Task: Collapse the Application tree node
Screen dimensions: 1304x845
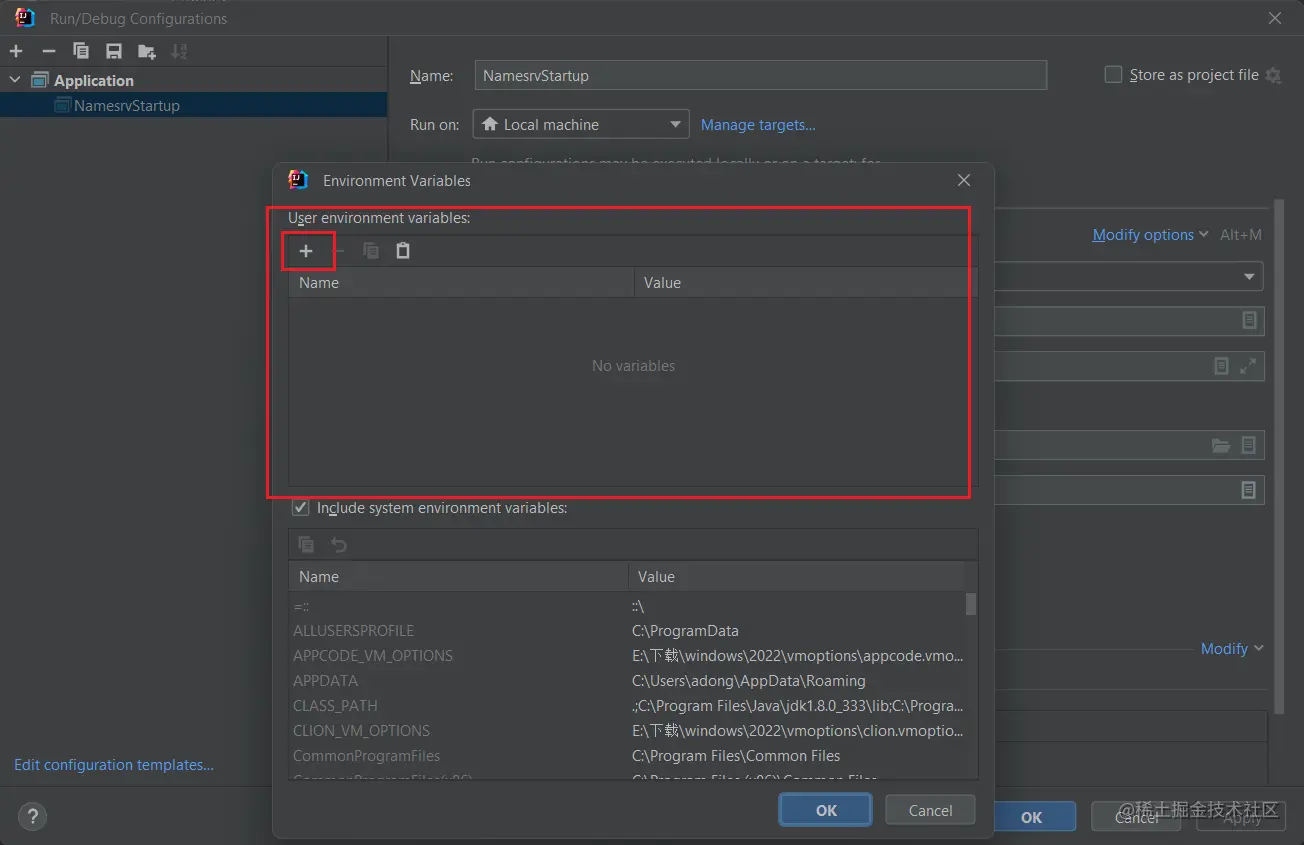Action: coord(15,80)
